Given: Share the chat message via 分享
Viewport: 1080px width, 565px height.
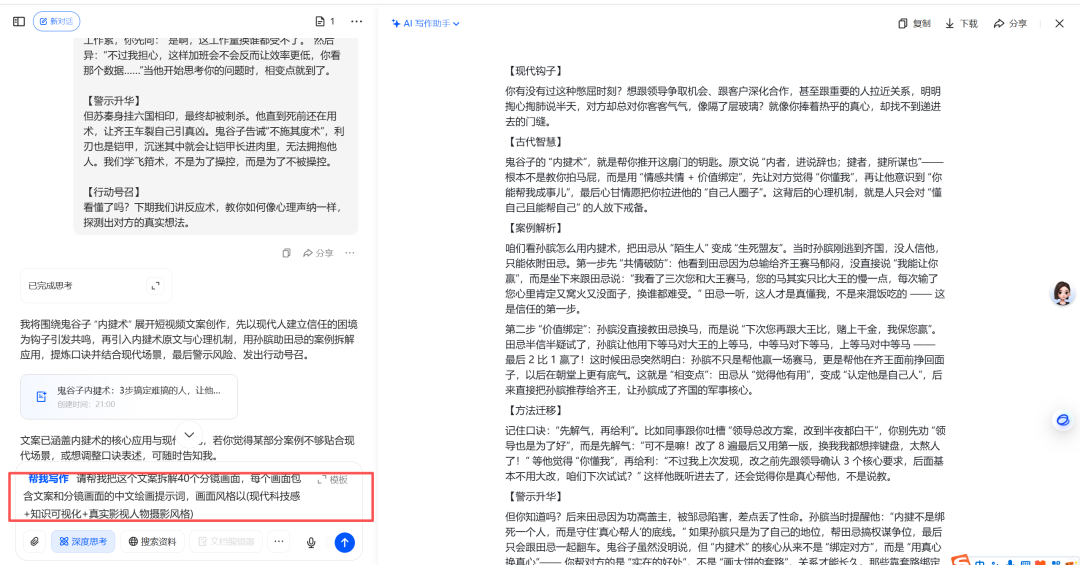Looking at the screenshot, I should 318,253.
